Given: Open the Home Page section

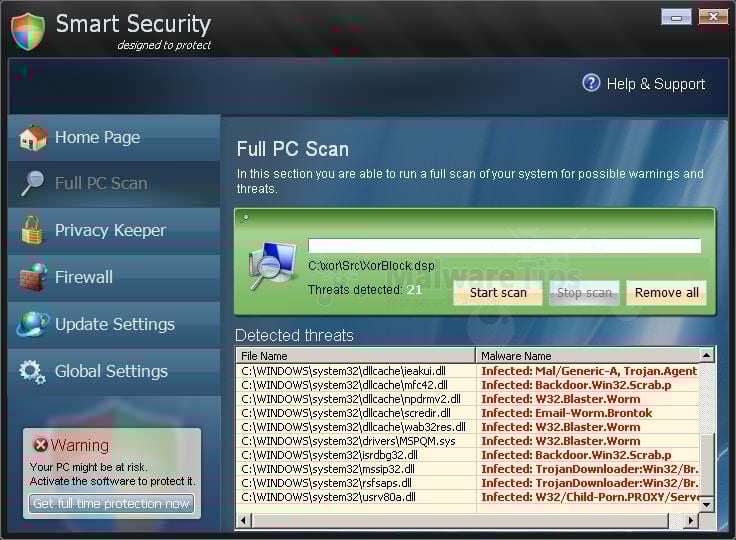Looking at the screenshot, I should 114,138.
